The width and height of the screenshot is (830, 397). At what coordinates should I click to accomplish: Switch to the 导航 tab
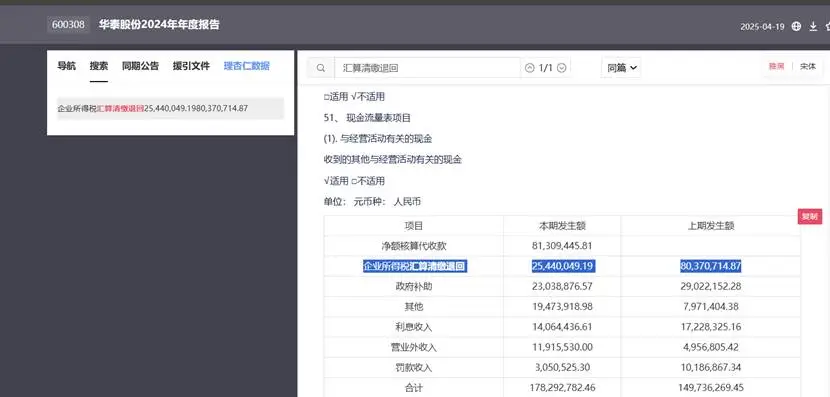[x=66, y=66]
